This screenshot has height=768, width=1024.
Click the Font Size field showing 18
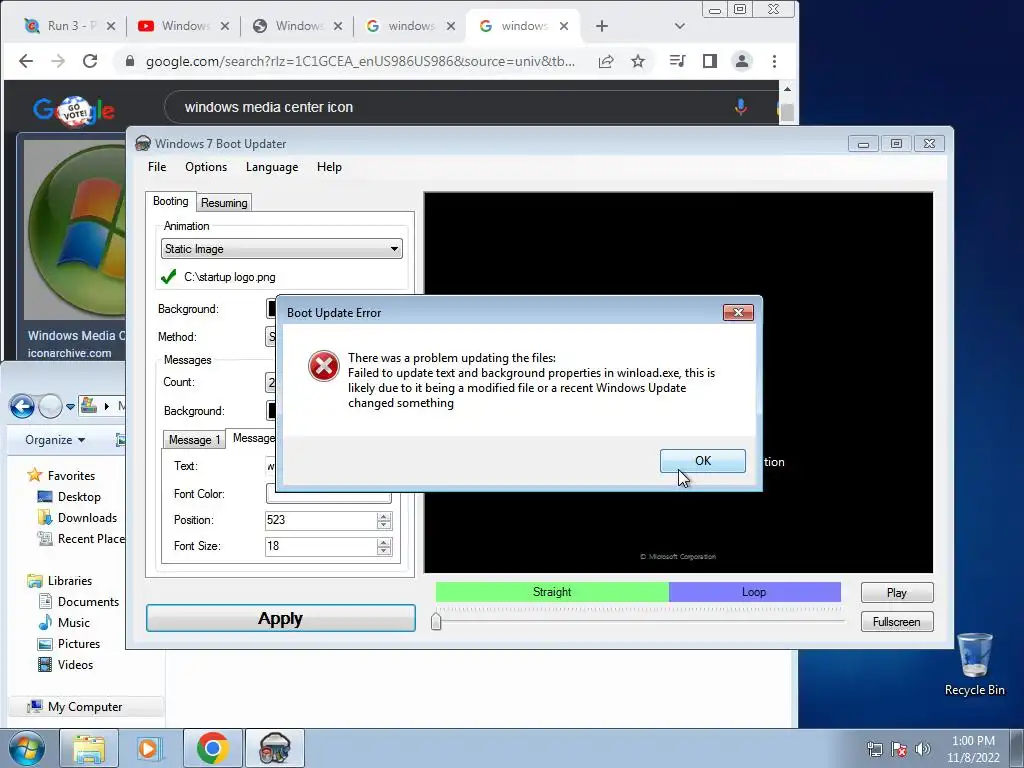pyautogui.click(x=321, y=546)
